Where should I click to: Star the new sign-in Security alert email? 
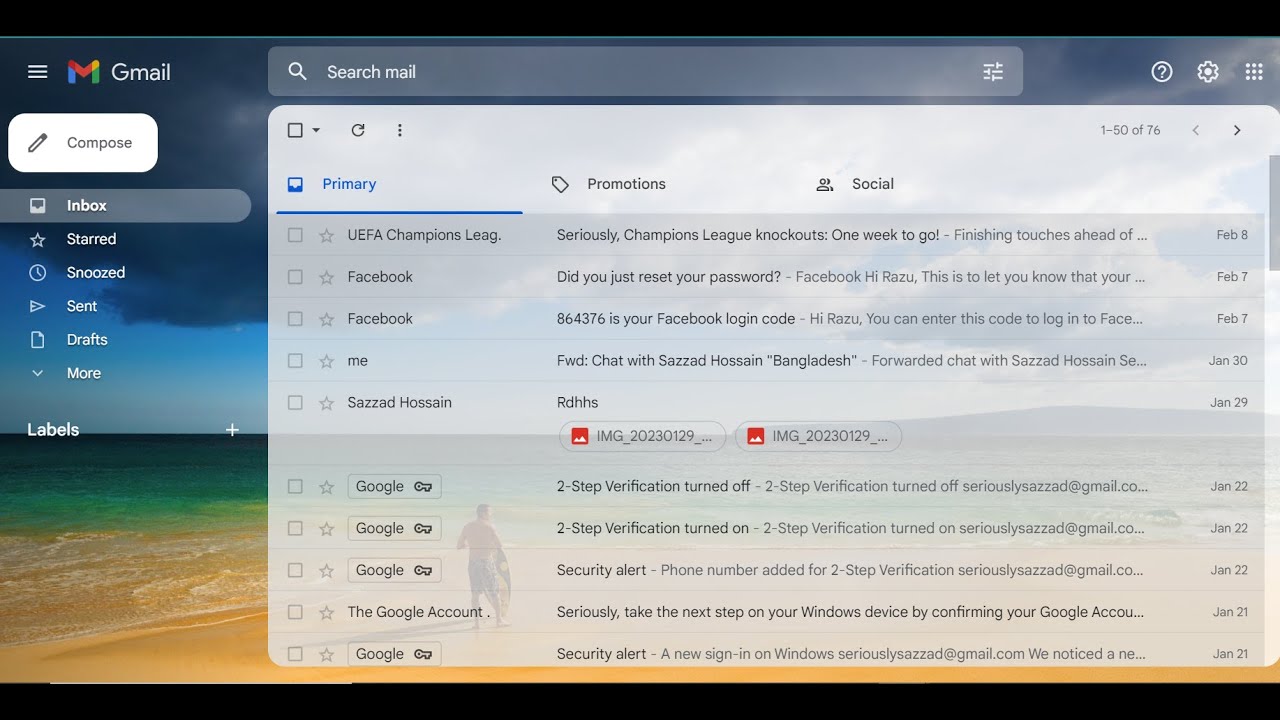[x=326, y=655]
